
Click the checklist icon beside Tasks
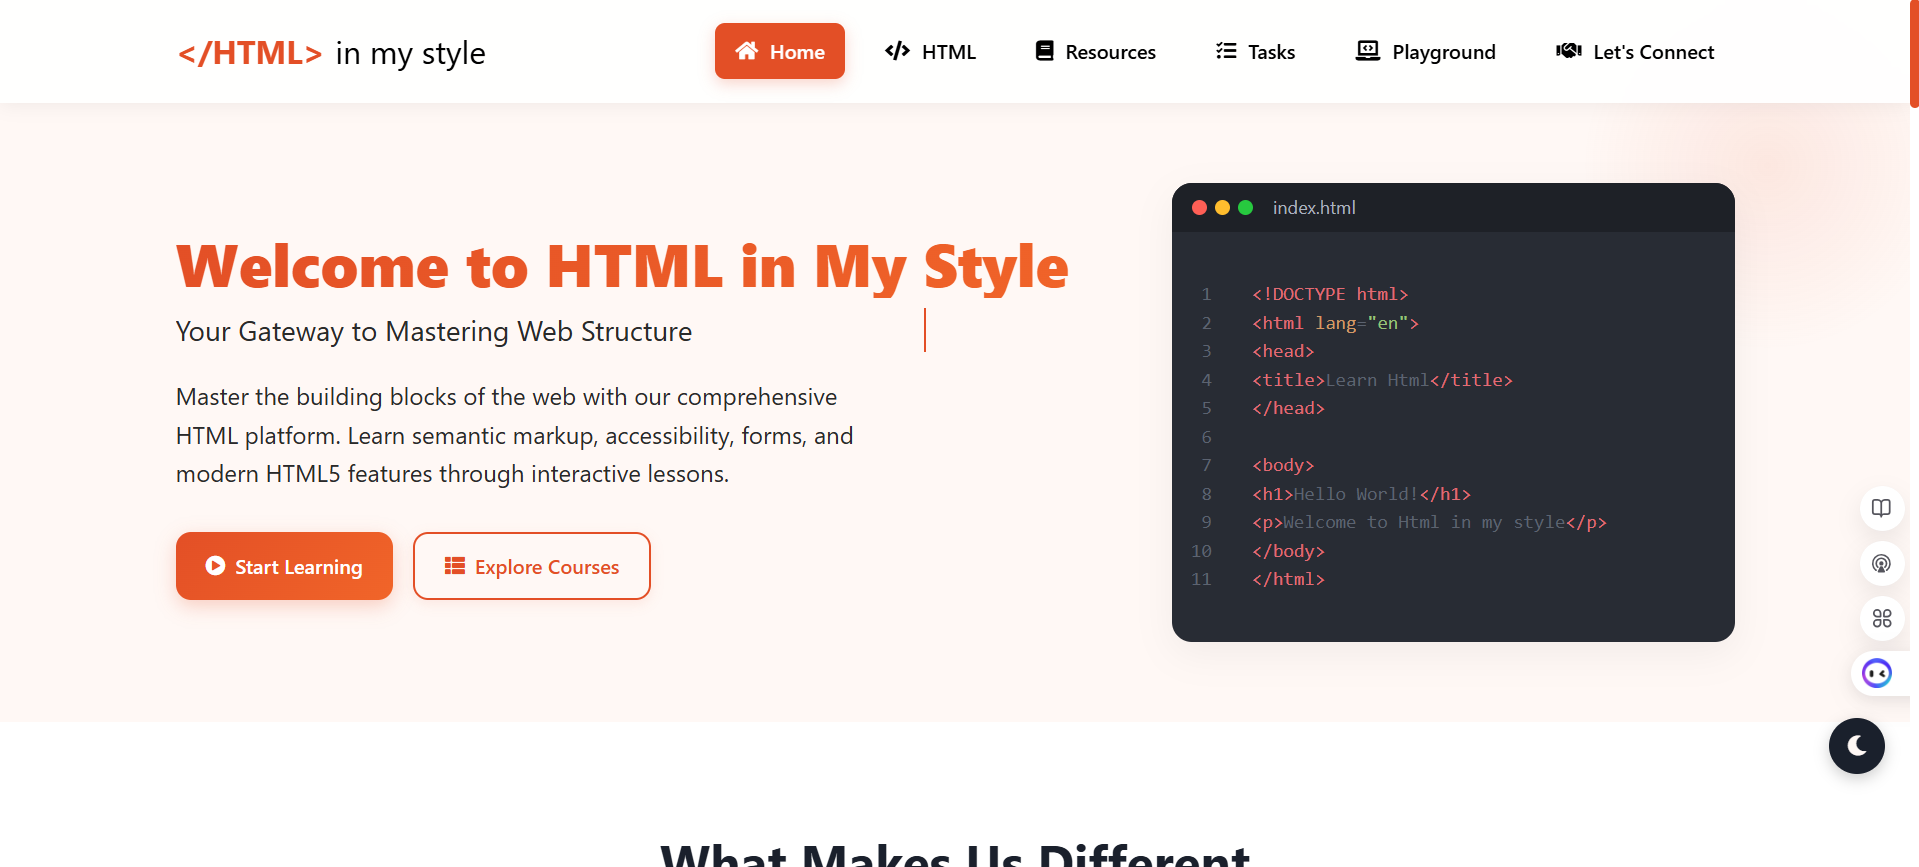1226,51
